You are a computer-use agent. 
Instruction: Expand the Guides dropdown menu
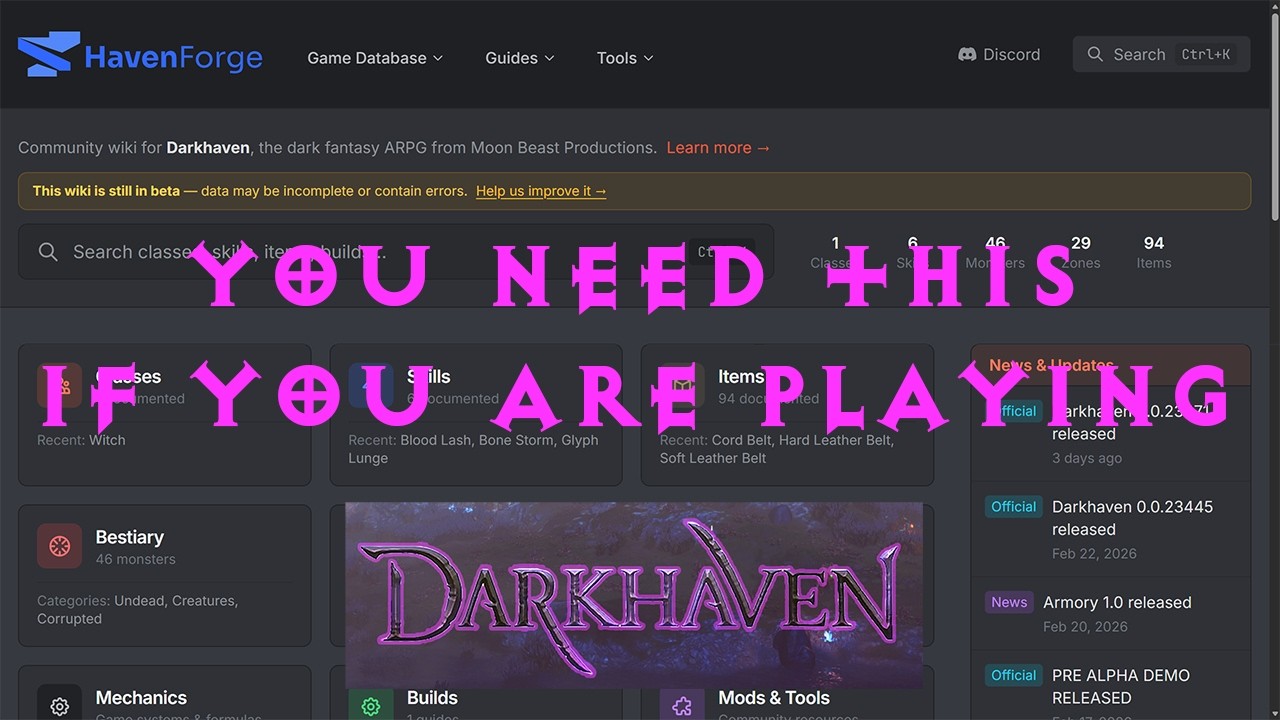[520, 58]
